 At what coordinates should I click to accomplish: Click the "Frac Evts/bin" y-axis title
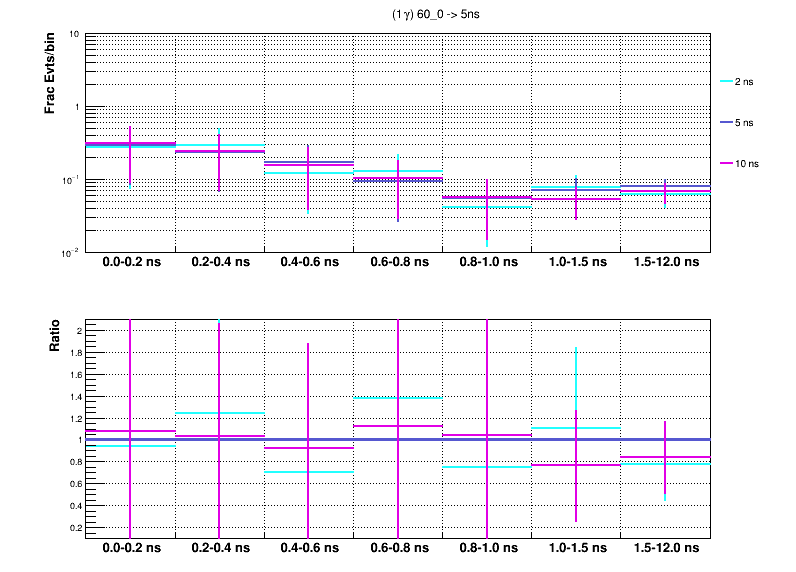[x=49, y=74]
